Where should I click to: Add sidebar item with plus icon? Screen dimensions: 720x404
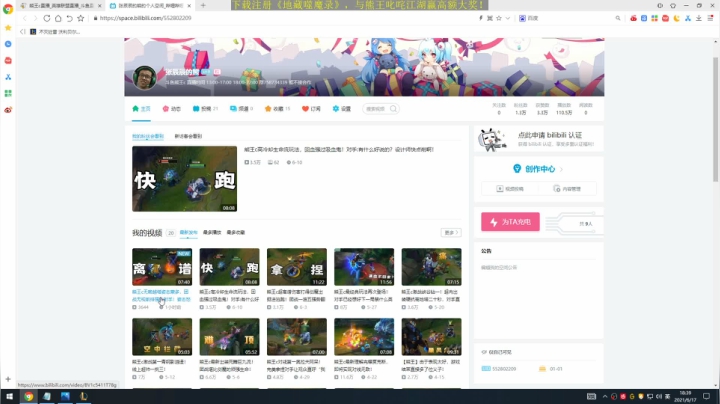point(8,379)
